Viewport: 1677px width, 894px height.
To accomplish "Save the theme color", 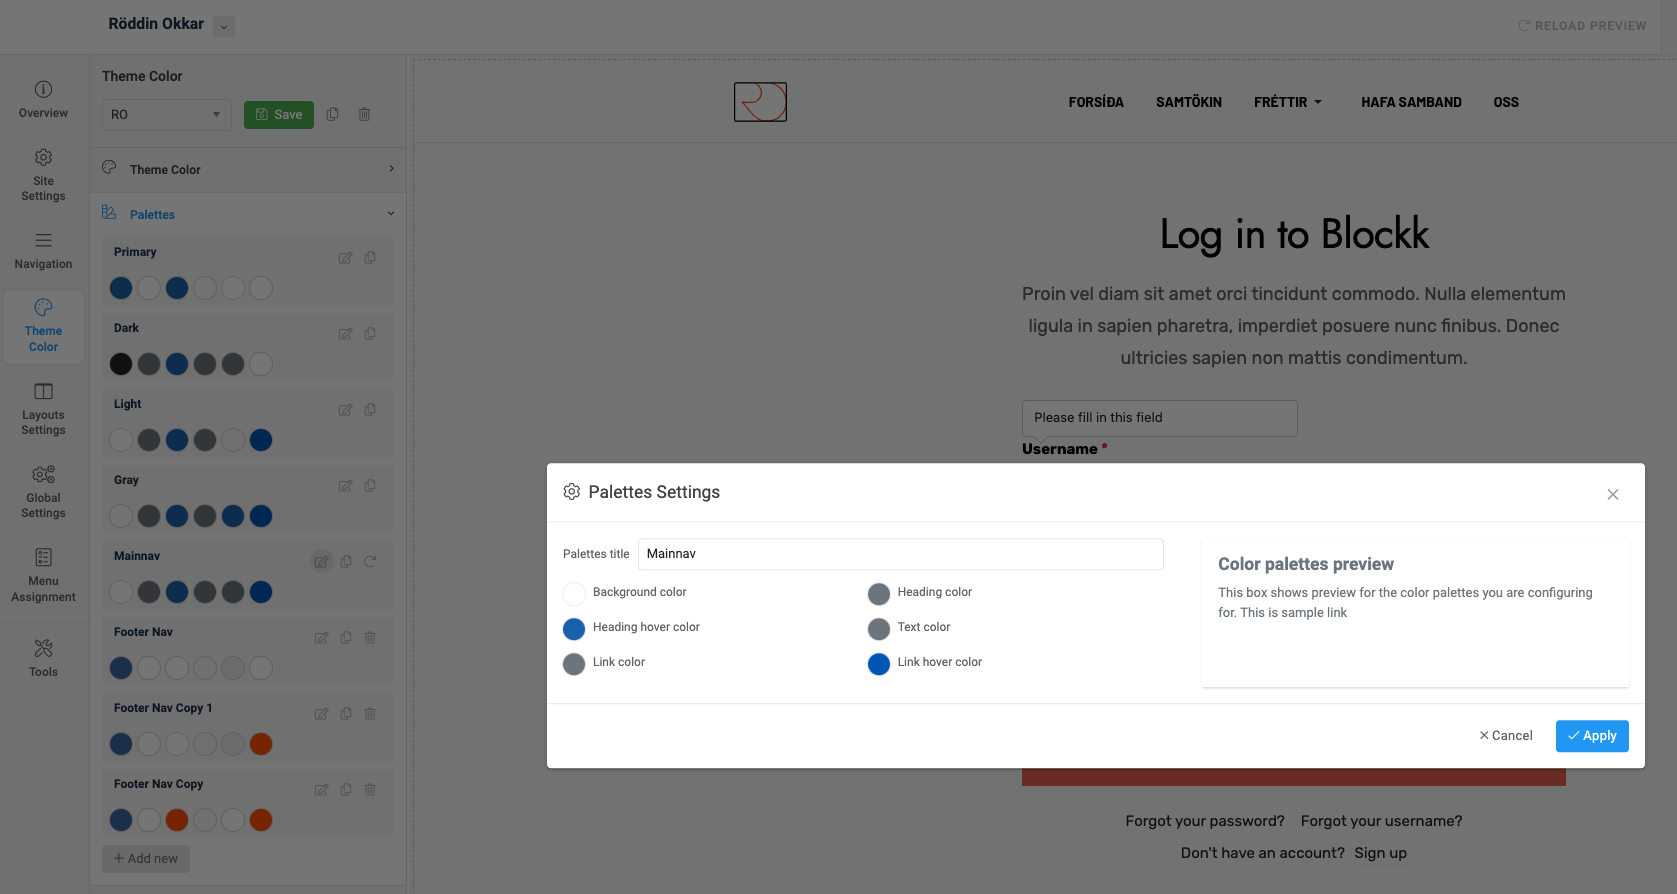I will pos(279,115).
